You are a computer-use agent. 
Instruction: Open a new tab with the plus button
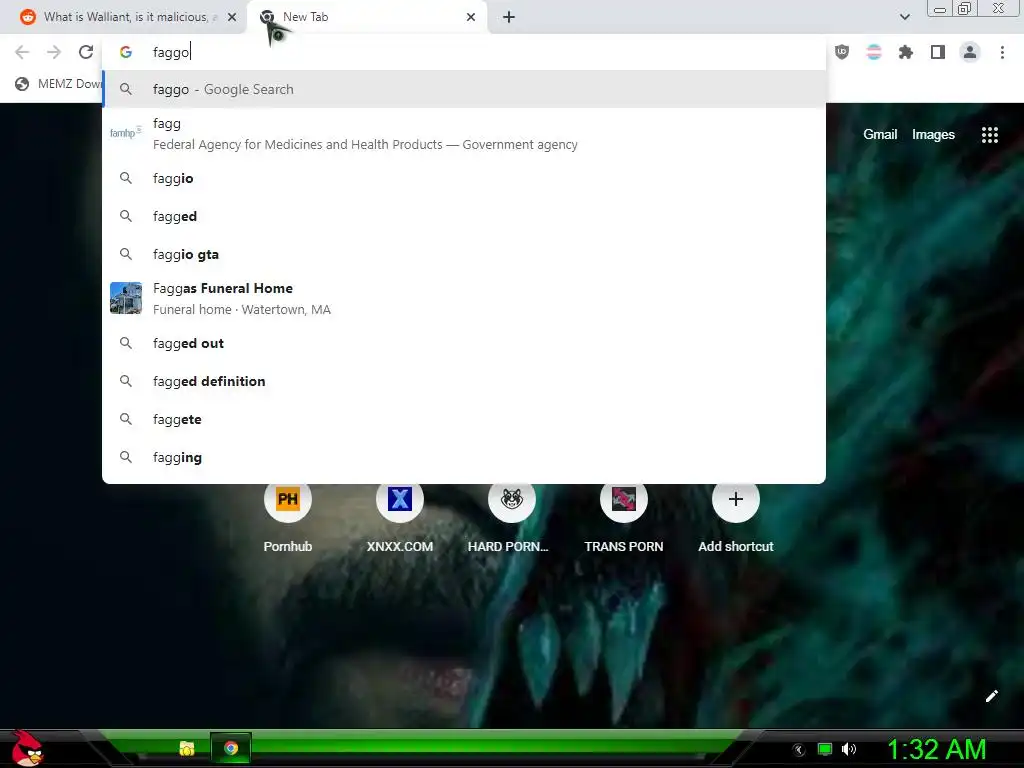point(509,17)
